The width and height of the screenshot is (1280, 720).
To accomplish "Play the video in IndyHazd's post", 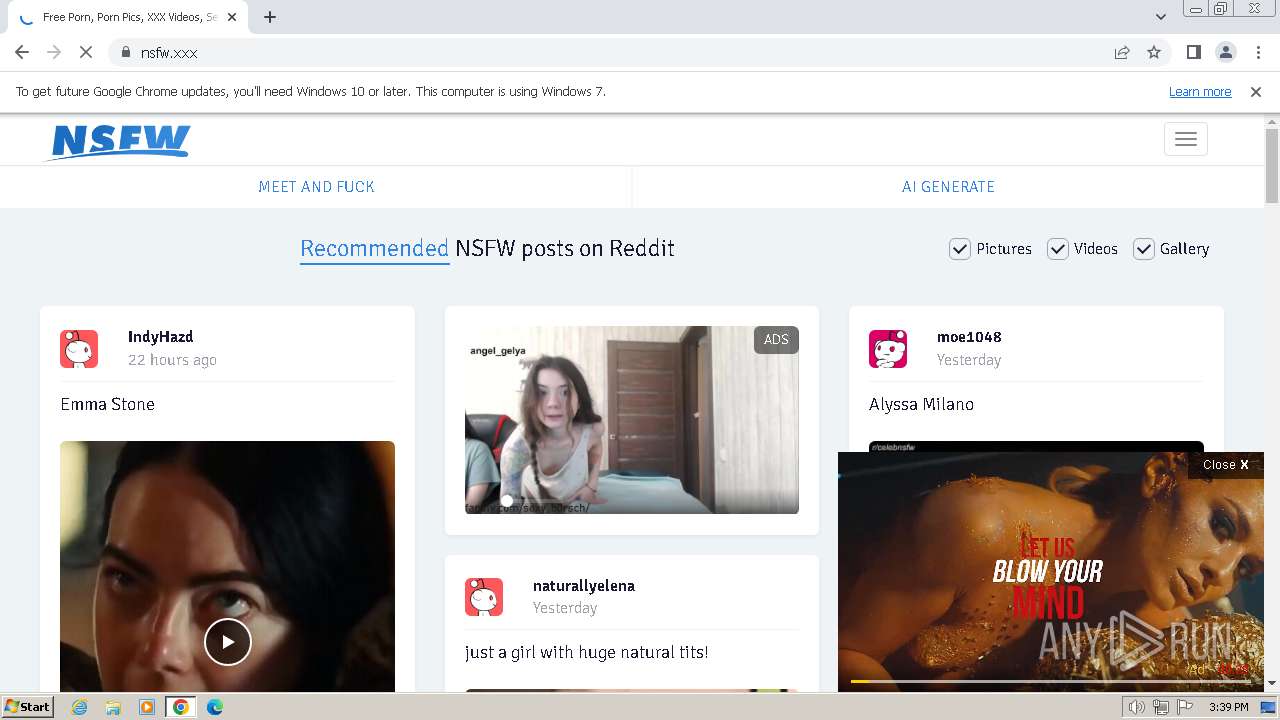I will click(x=228, y=642).
